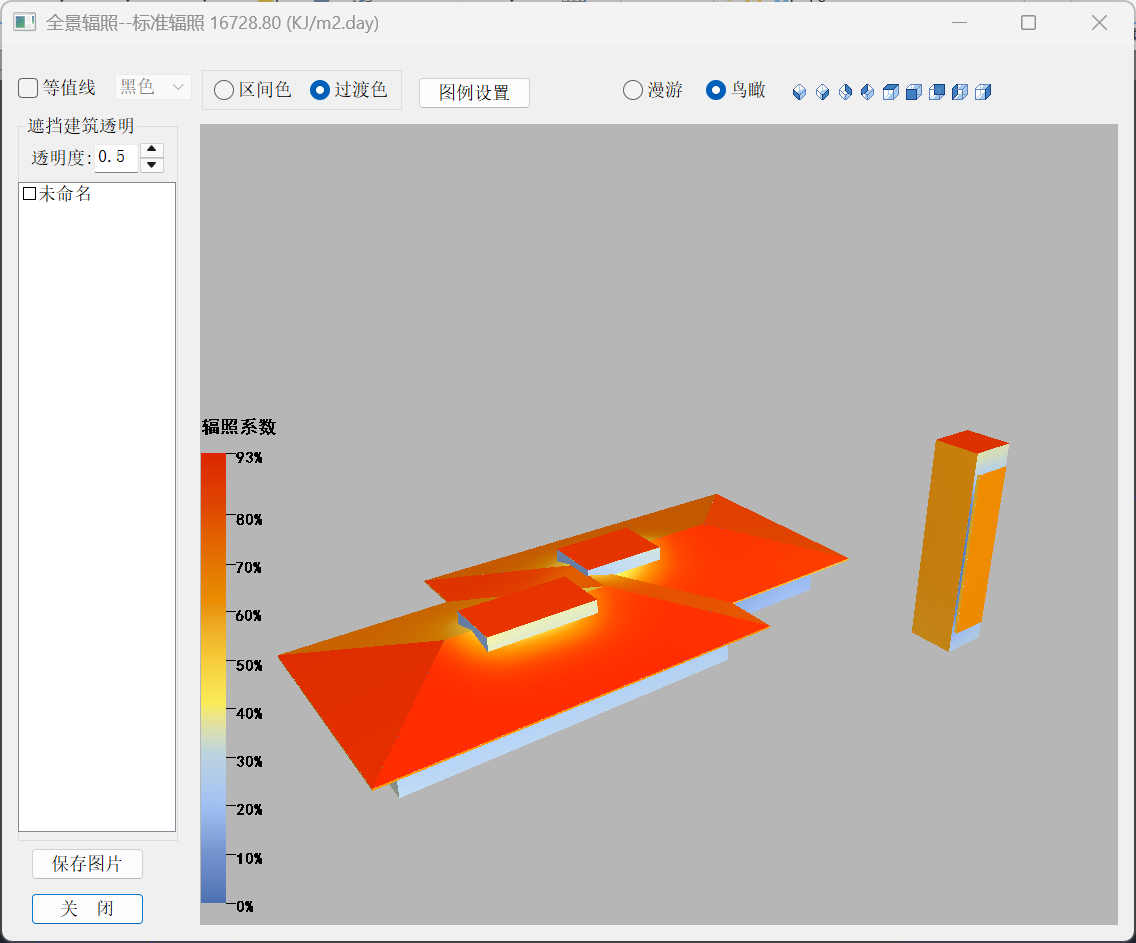Viewport: 1136px width, 943px height.
Task: Open the 图例设置 legend settings
Action: 474,93
